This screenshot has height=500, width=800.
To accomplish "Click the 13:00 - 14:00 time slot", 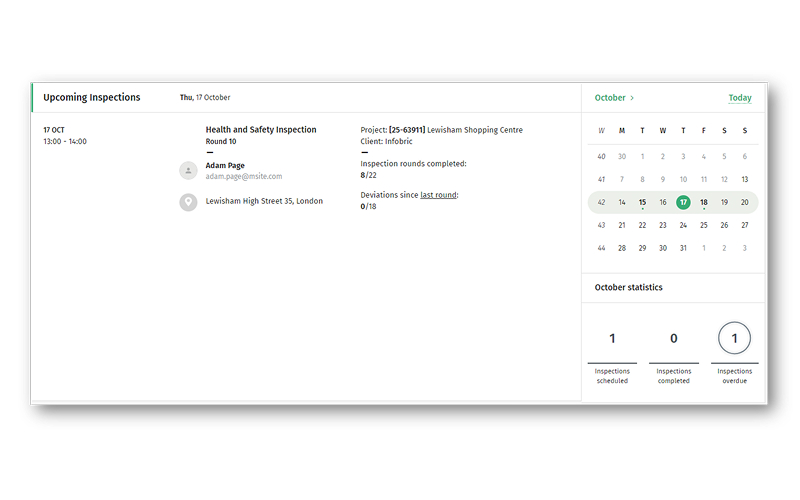I will 65,141.
